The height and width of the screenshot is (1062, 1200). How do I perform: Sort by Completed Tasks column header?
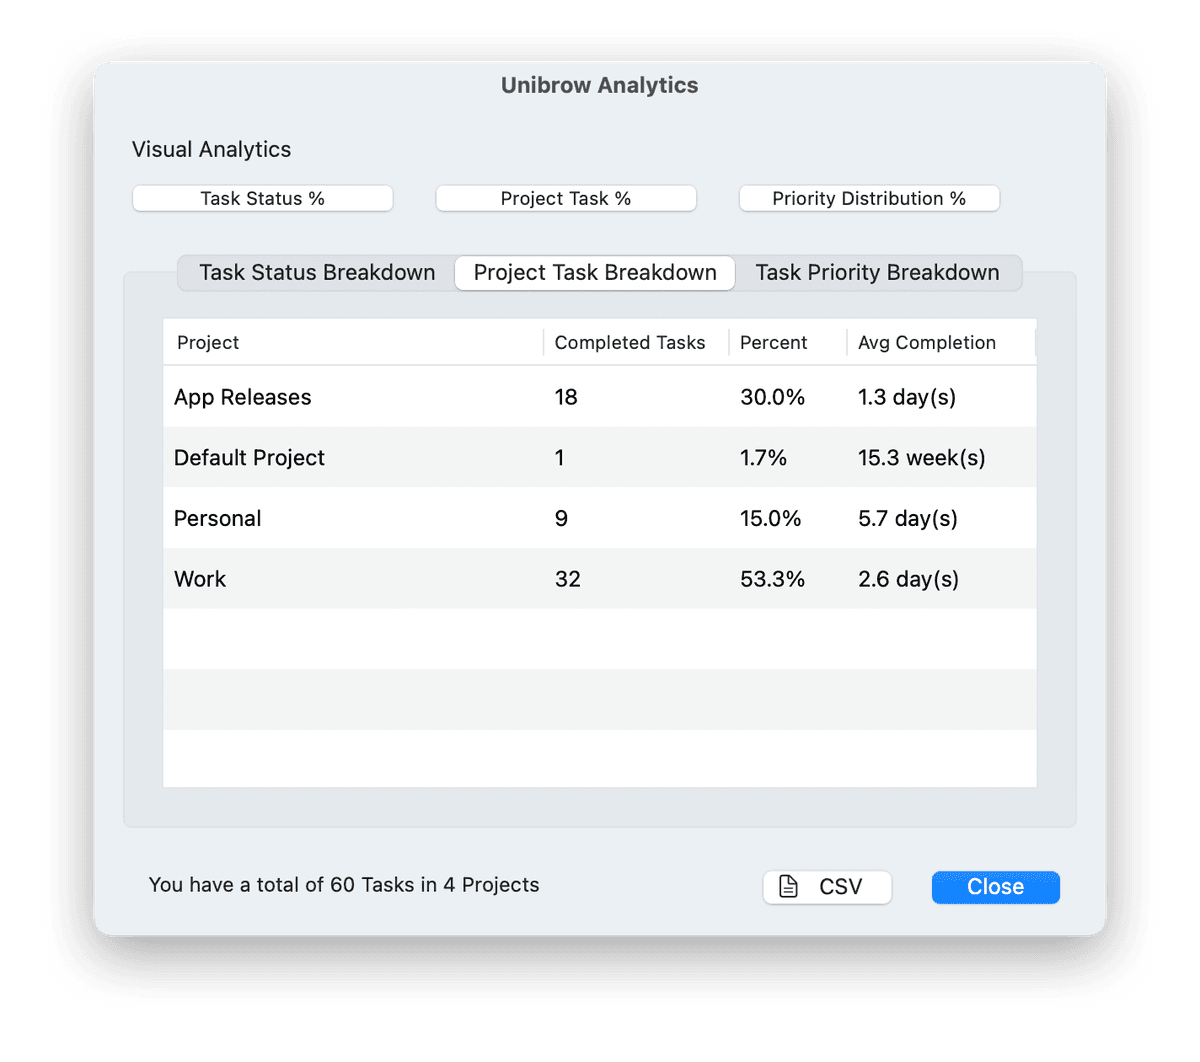point(630,343)
